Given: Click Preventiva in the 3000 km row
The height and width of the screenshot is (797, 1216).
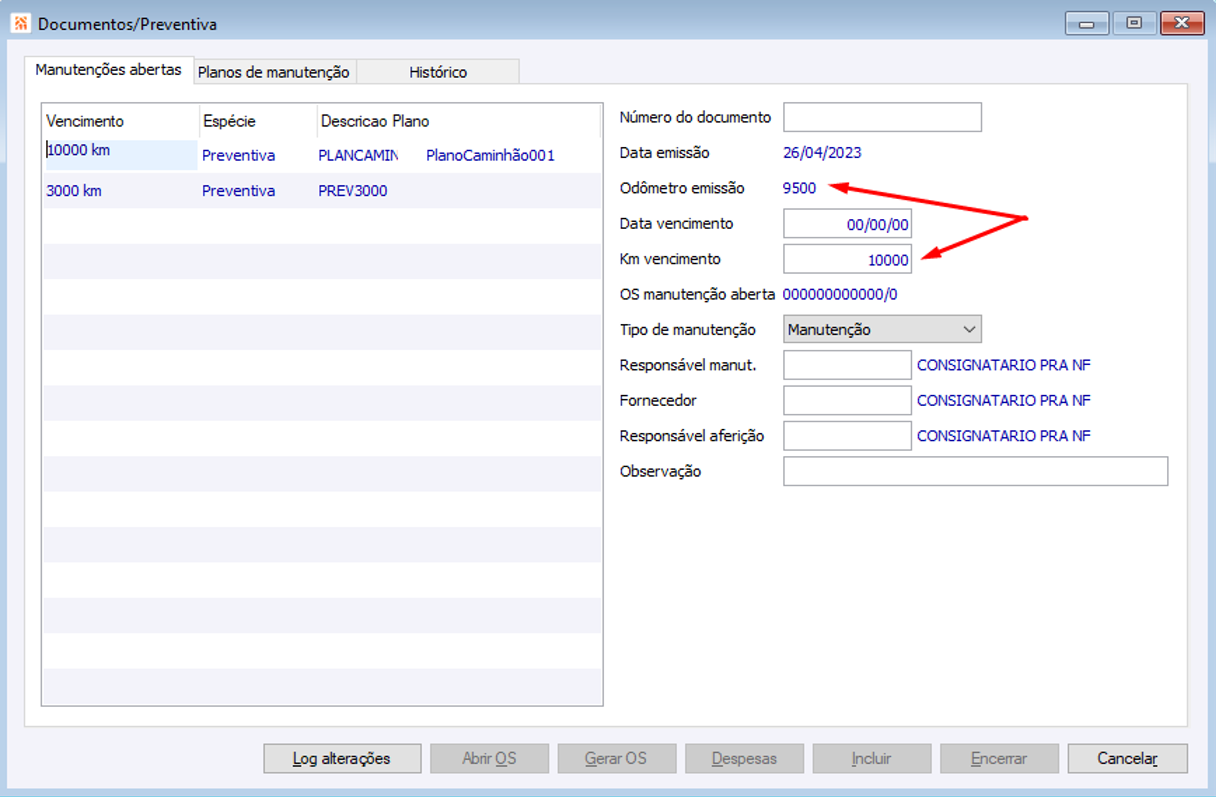Looking at the screenshot, I should (x=238, y=190).
